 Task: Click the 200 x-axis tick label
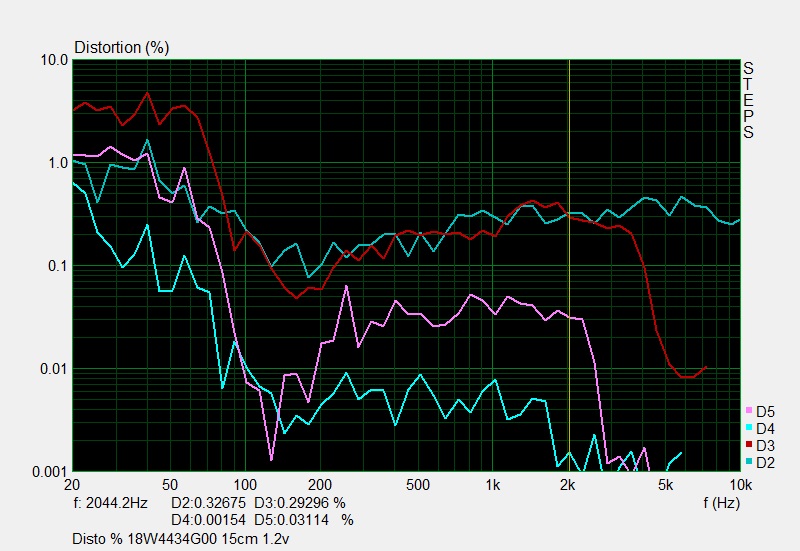coord(319,485)
